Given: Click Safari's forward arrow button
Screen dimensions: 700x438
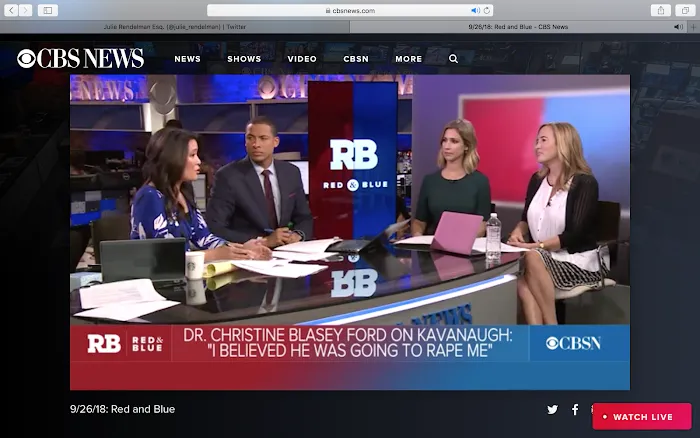Looking at the screenshot, I should pos(26,10).
